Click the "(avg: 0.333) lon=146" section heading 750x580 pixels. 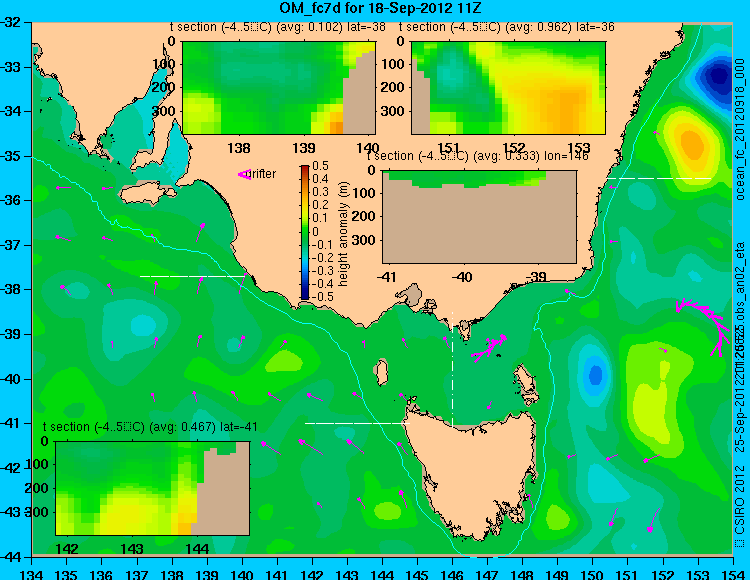click(x=529, y=156)
